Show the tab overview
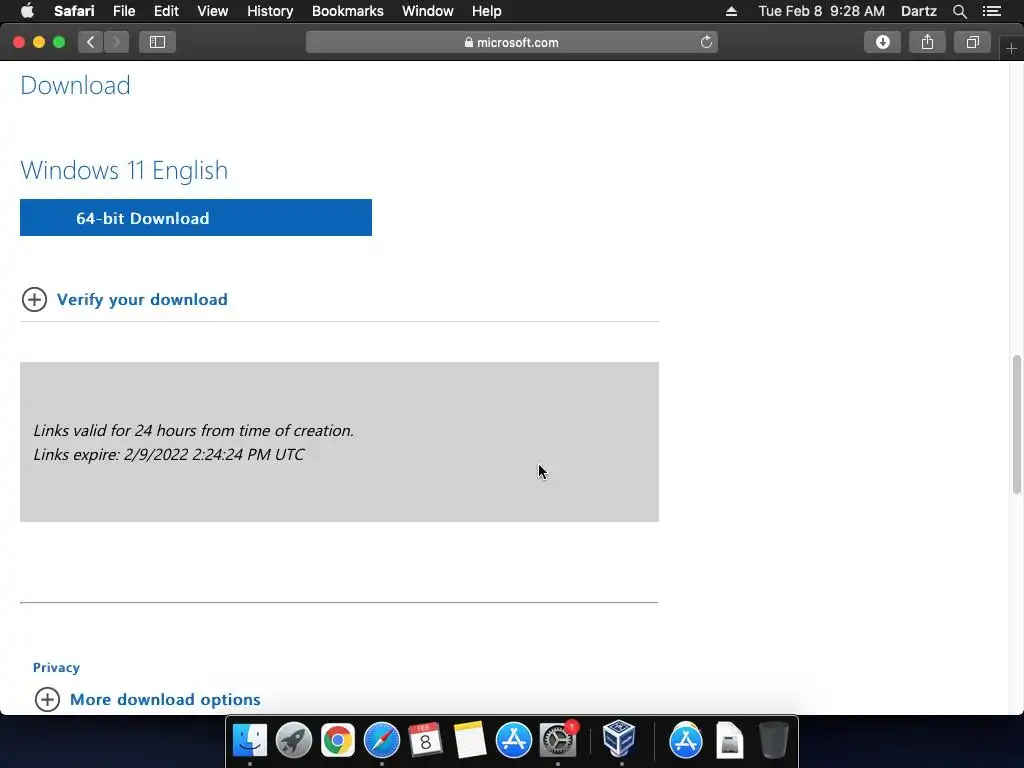This screenshot has height=768, width=1024. tap(972, 42)
